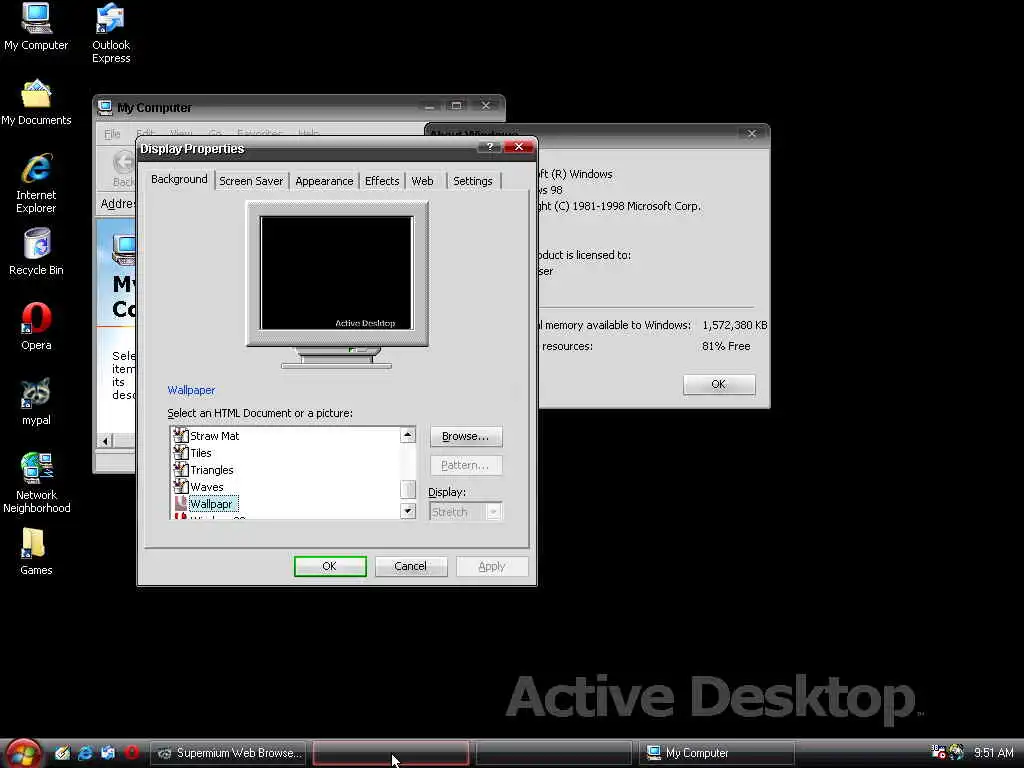Open the File menu in My Computer
Screen dimensions: 1024x768
click(x=112, y=134)
